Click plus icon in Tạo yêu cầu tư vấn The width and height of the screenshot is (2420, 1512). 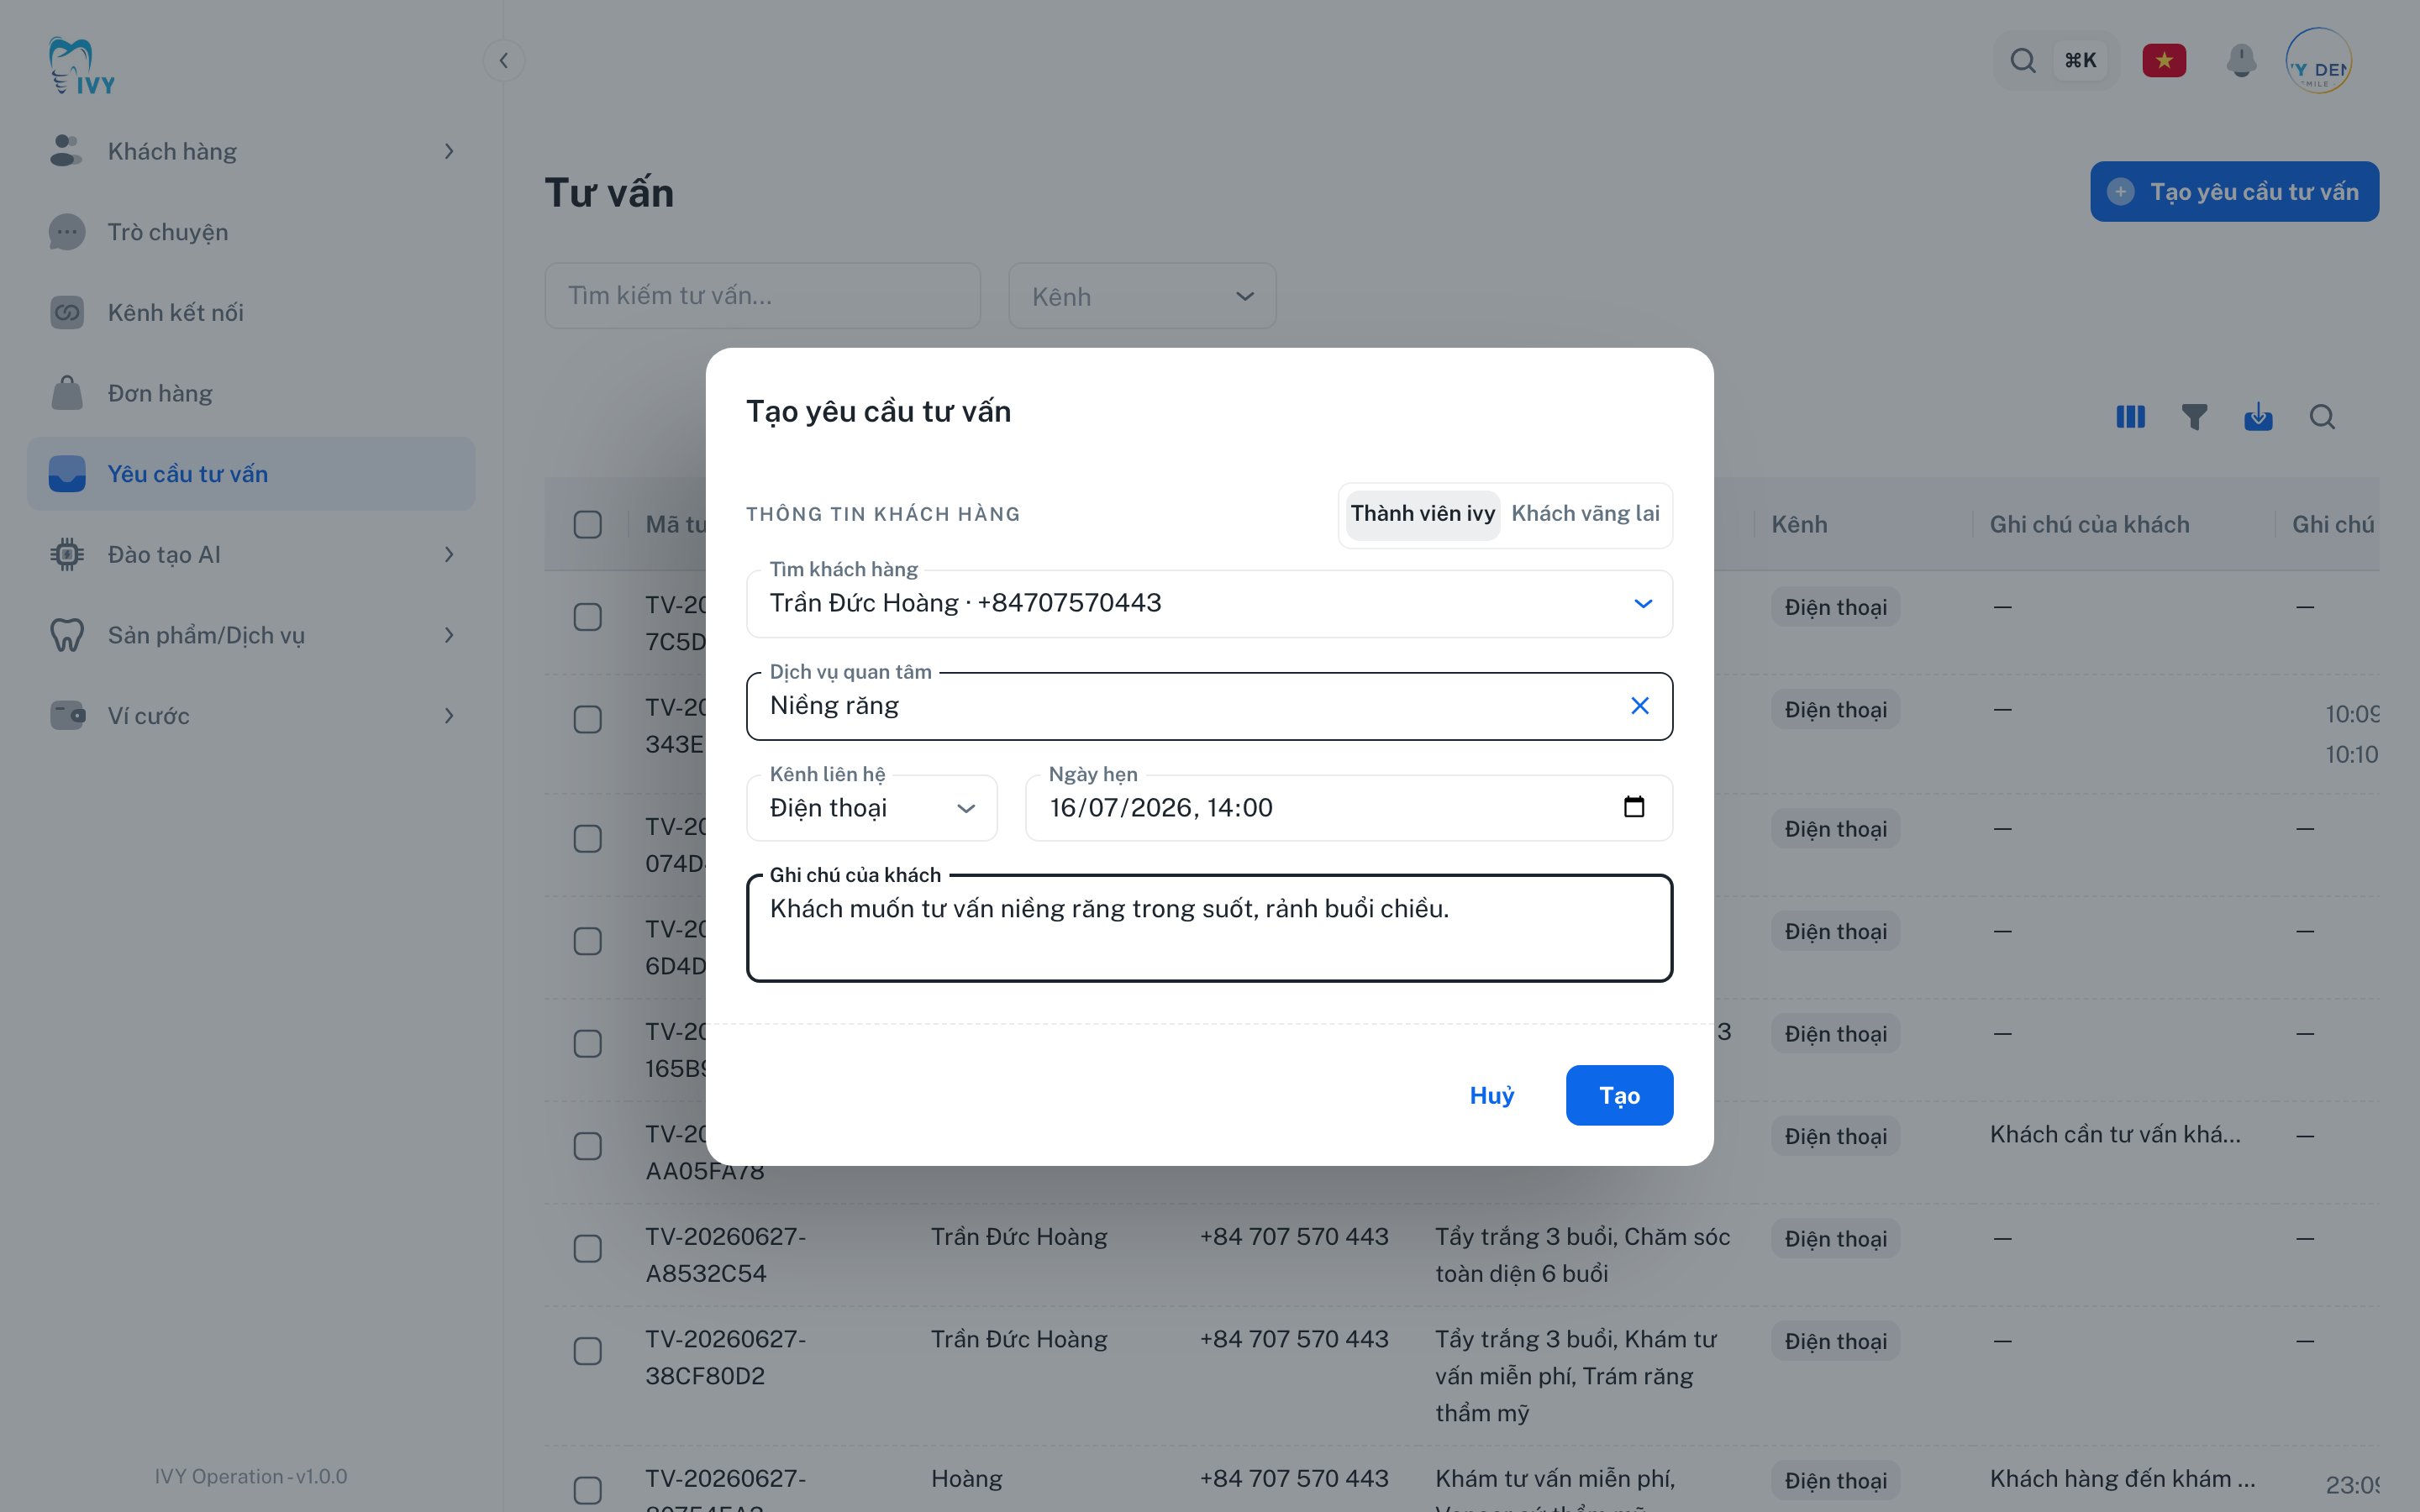pyautogui.click(x=2120, y=192)
